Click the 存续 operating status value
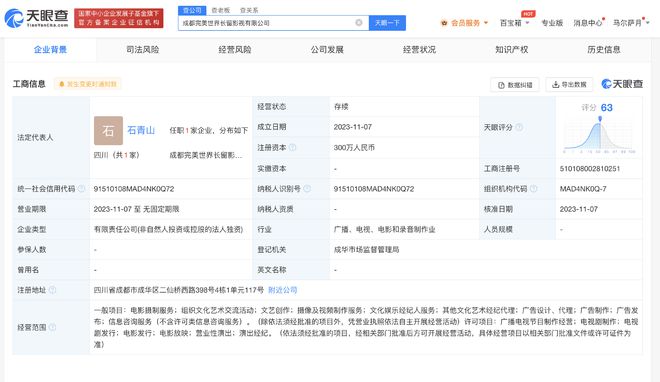This screenshot has width=660, height=382. coord(341,107)
